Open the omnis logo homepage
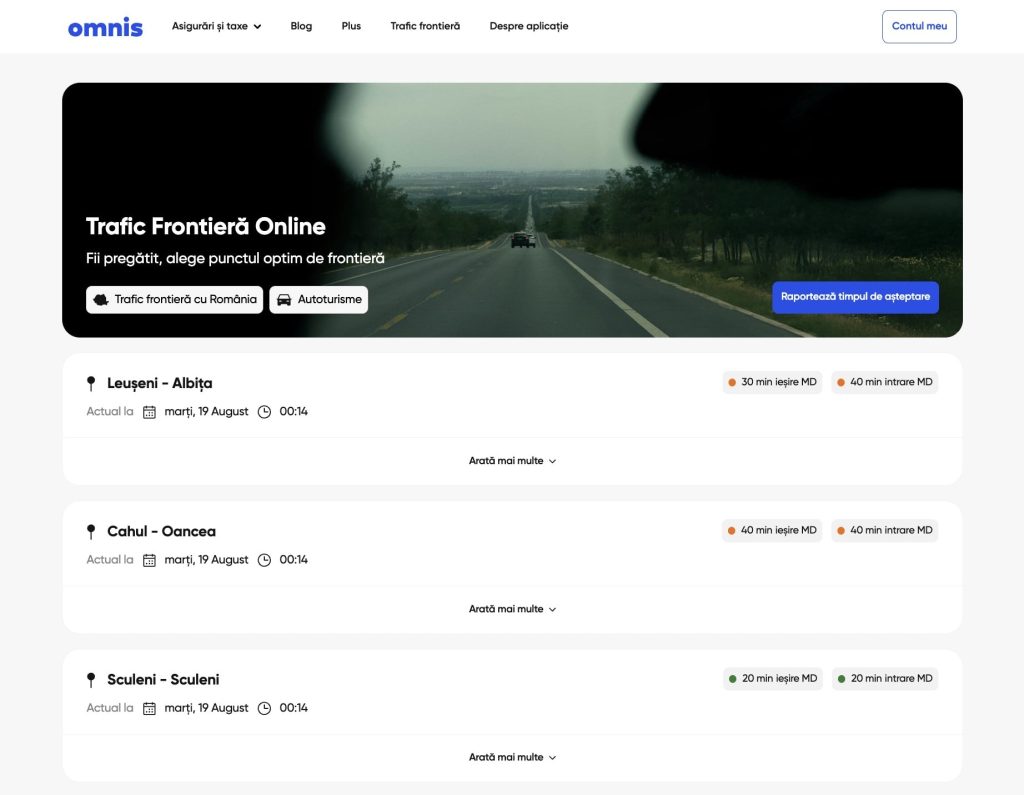The image size is (1024, 795). [x=105, y=27]
